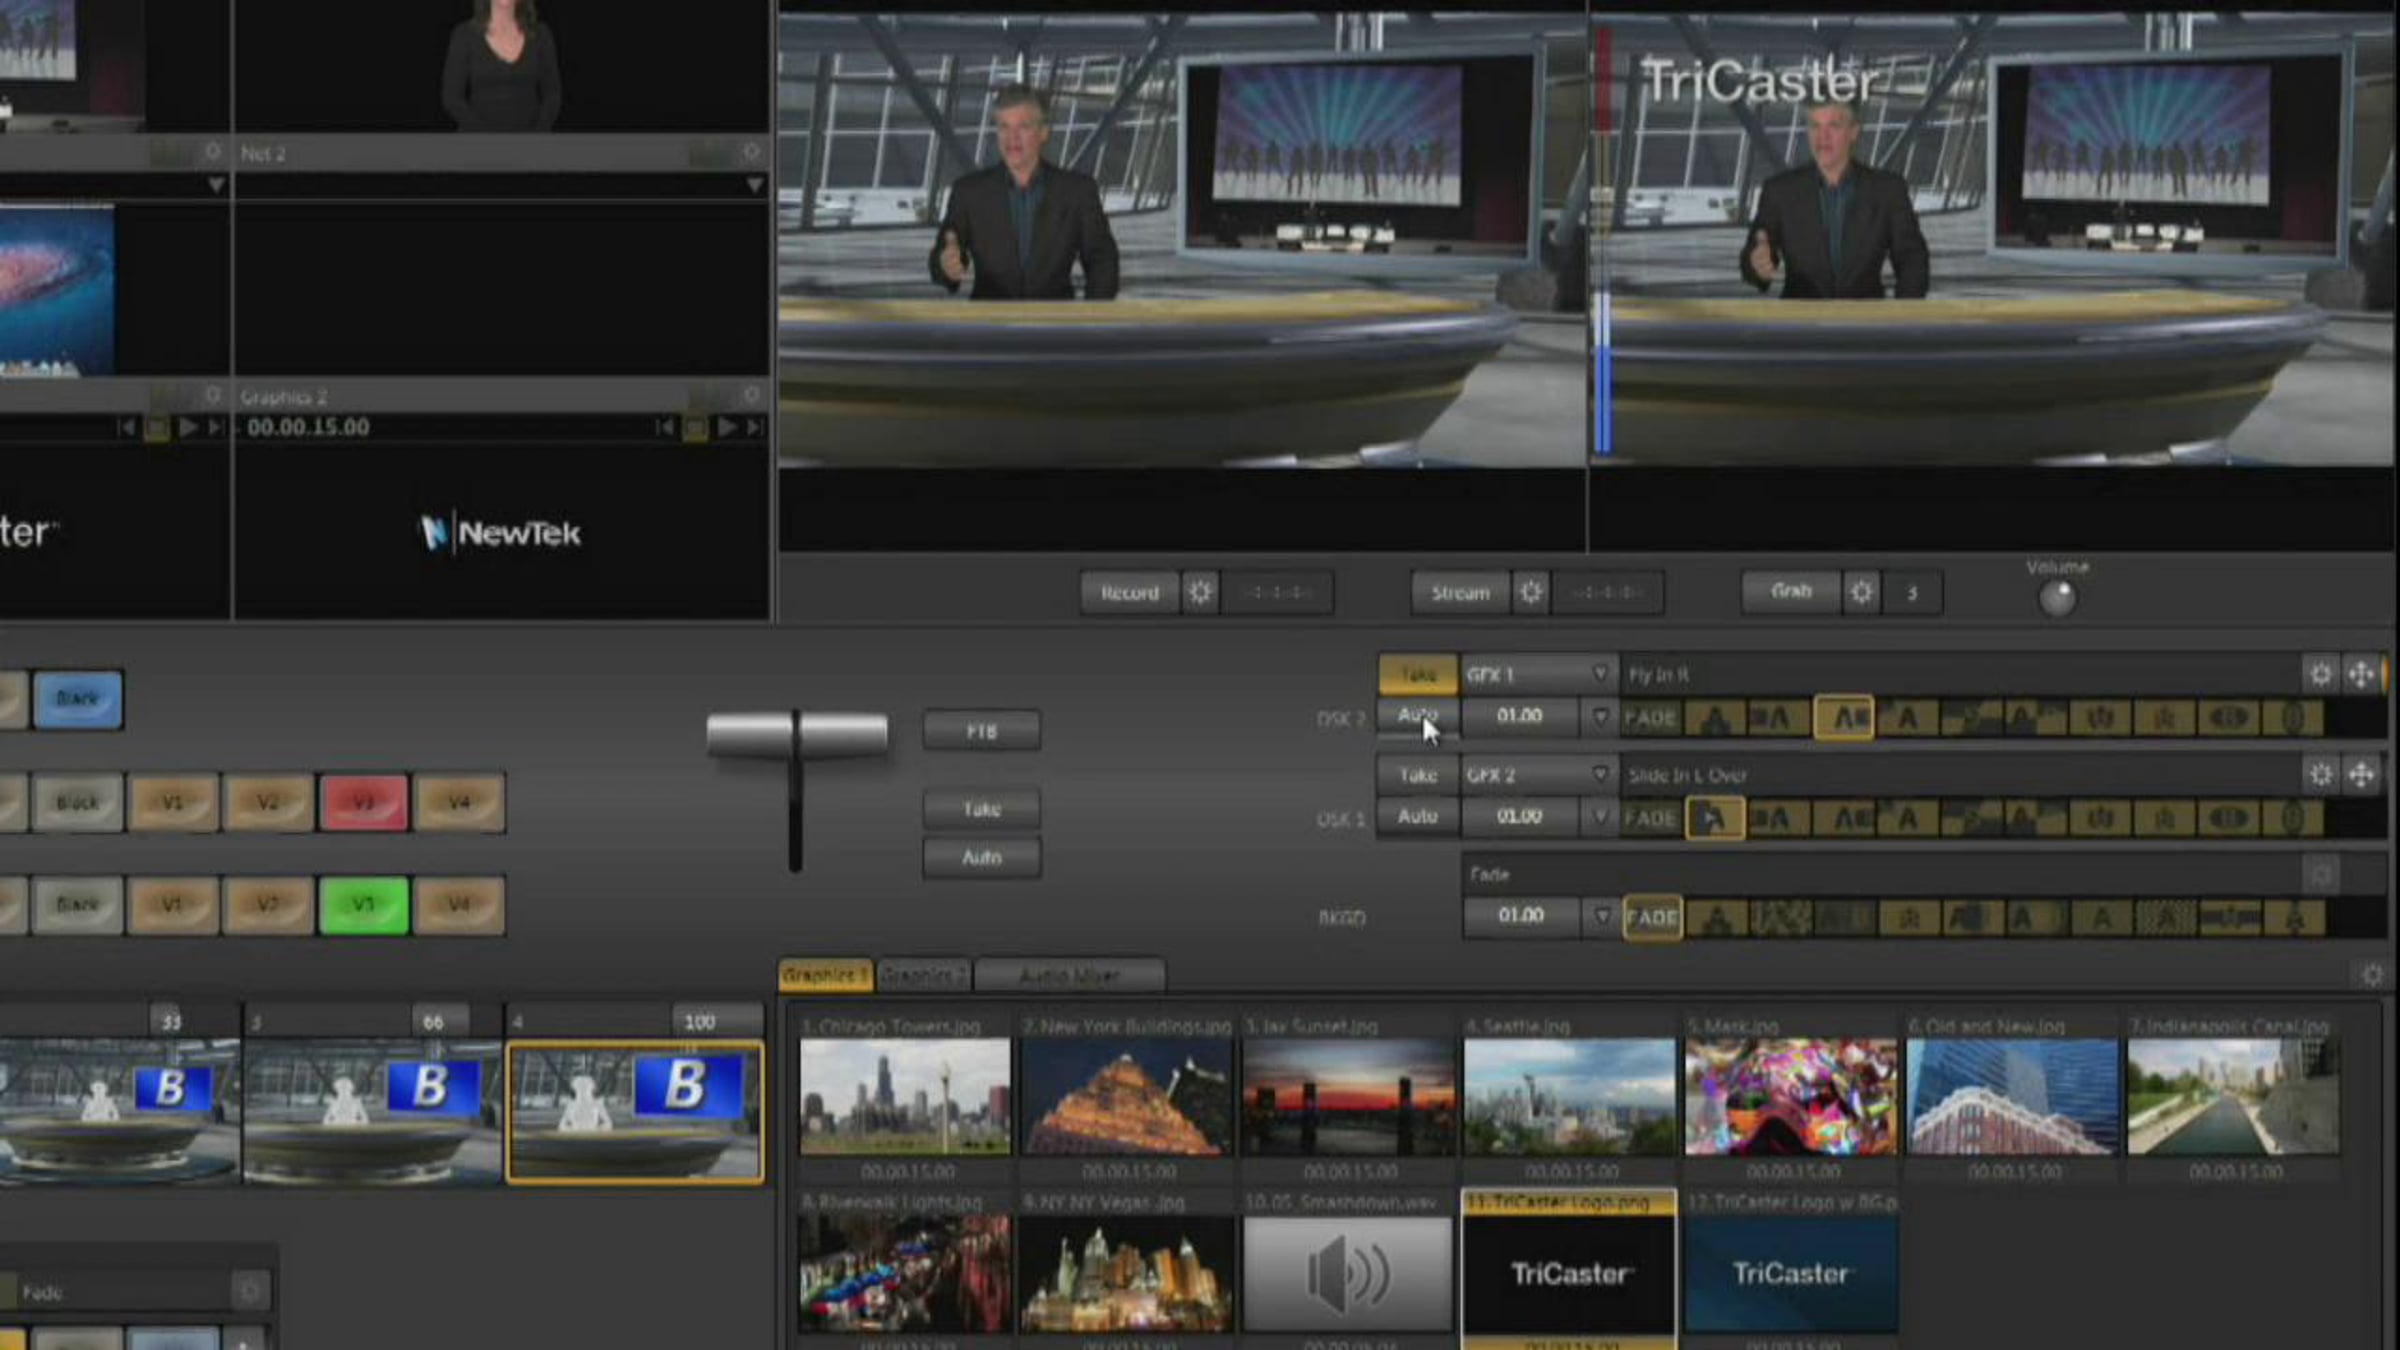Open DSK 1 configuration gear icon
Viewport: 2400px width, 1350px height.
click(x=2321, y=775)
